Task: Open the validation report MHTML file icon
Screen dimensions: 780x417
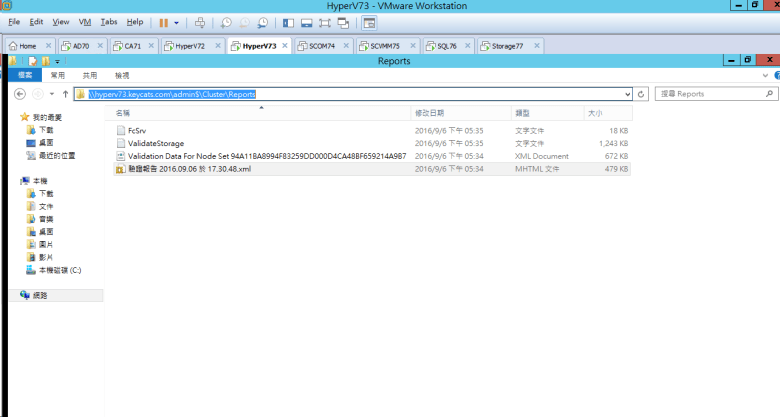Action: coord(121,169)
